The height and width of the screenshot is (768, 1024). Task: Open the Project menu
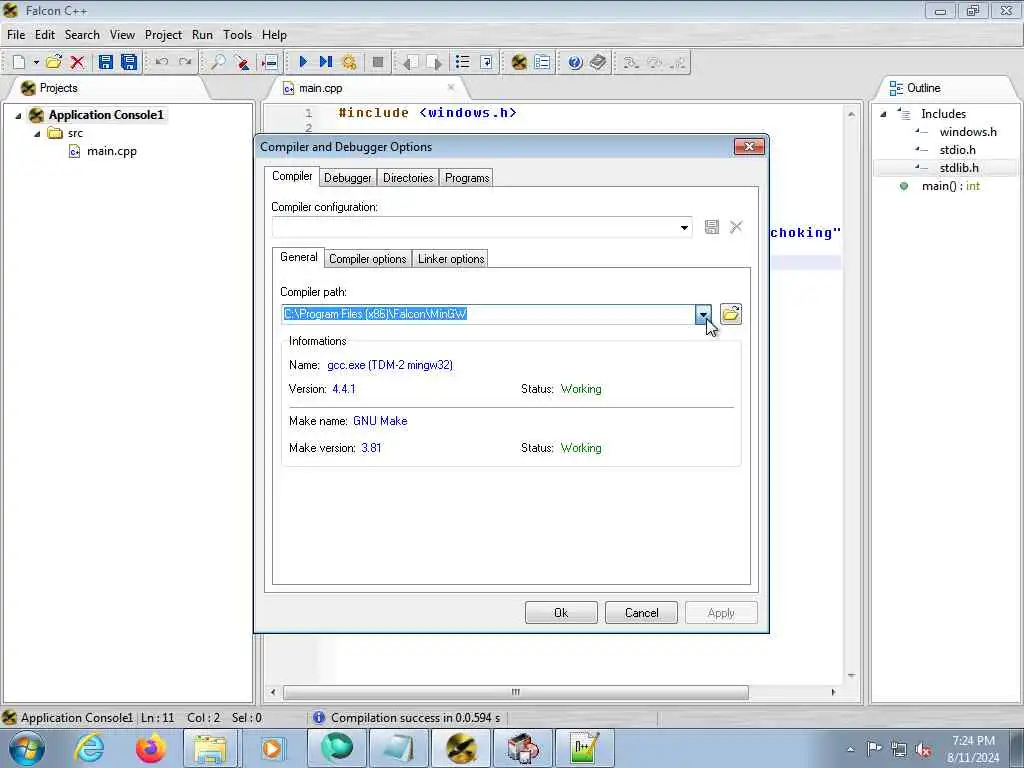click(163, 35)
